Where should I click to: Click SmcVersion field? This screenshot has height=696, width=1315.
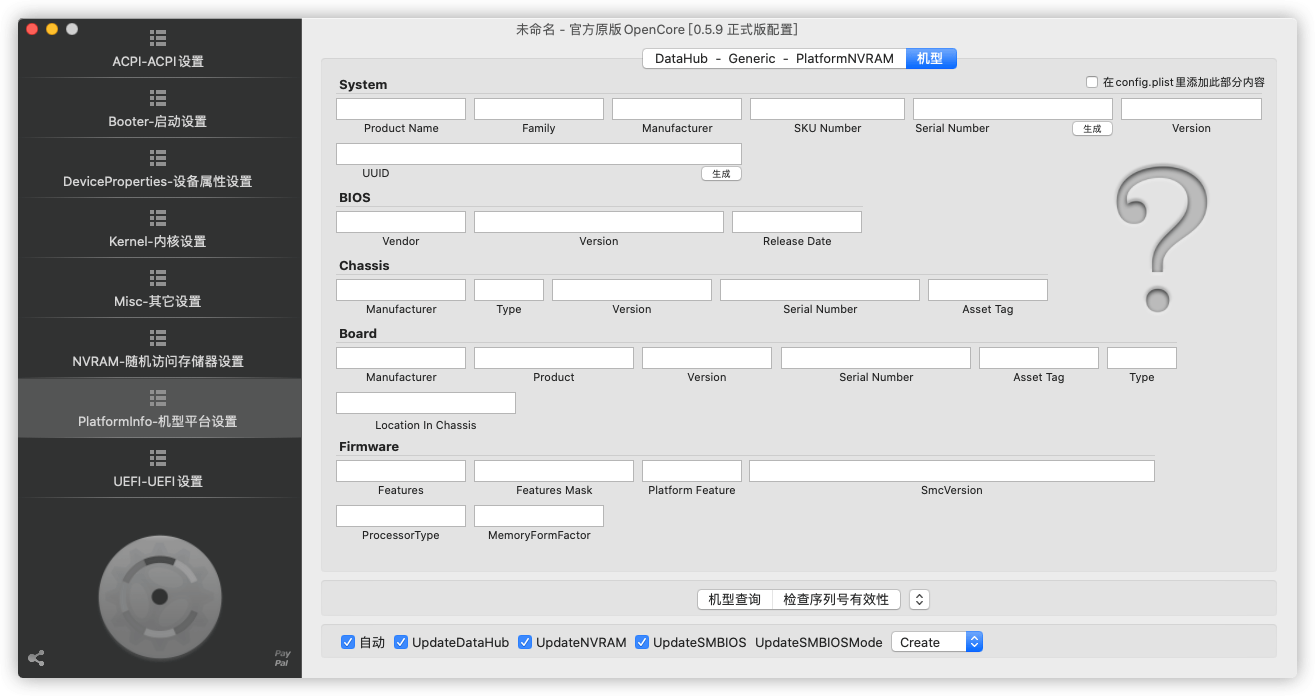coord(952,471)
